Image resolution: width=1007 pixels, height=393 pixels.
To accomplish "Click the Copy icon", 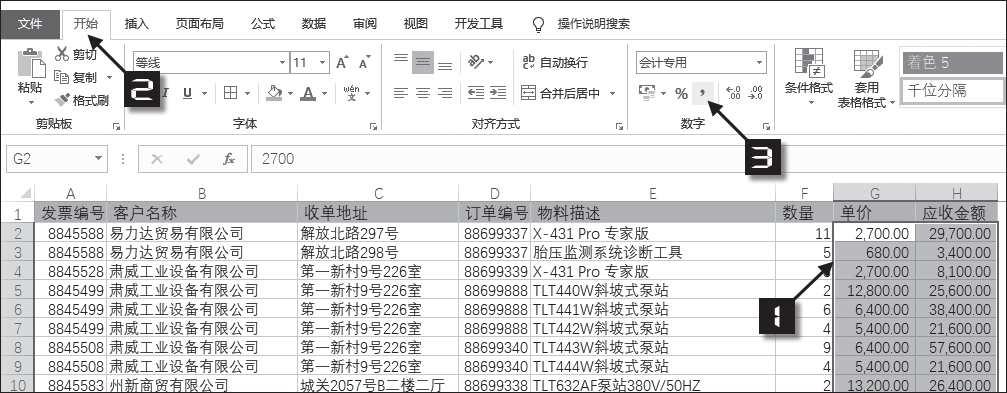I will coord(62,78).
